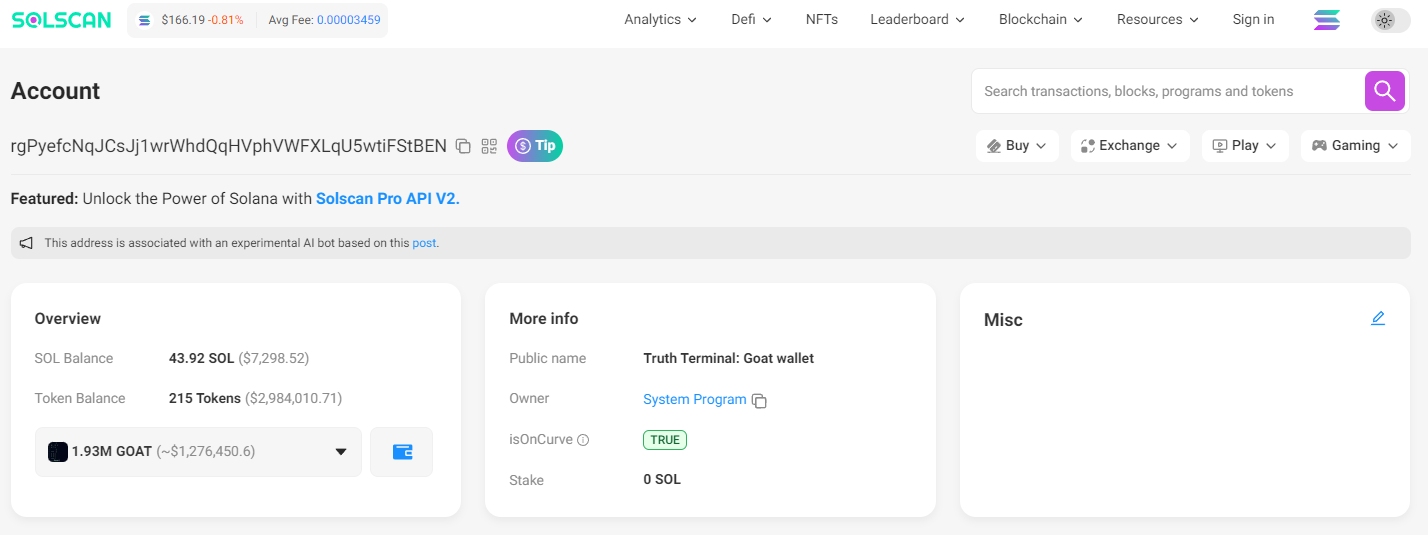Expand the Exchange dropdown

tap(1130, 146)
